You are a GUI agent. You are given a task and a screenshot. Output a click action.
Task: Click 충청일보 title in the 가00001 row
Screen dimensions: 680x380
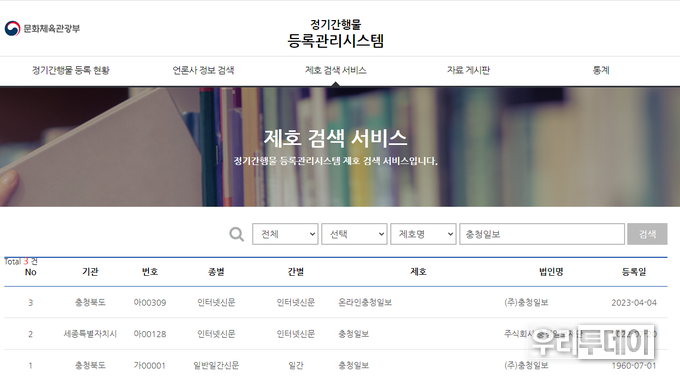coord(353,366)
